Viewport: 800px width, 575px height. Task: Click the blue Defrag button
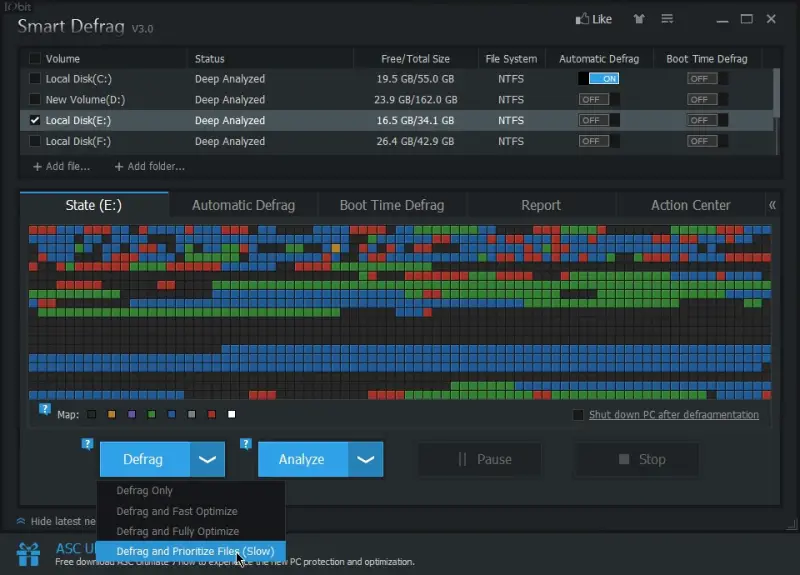pos(145,459)
